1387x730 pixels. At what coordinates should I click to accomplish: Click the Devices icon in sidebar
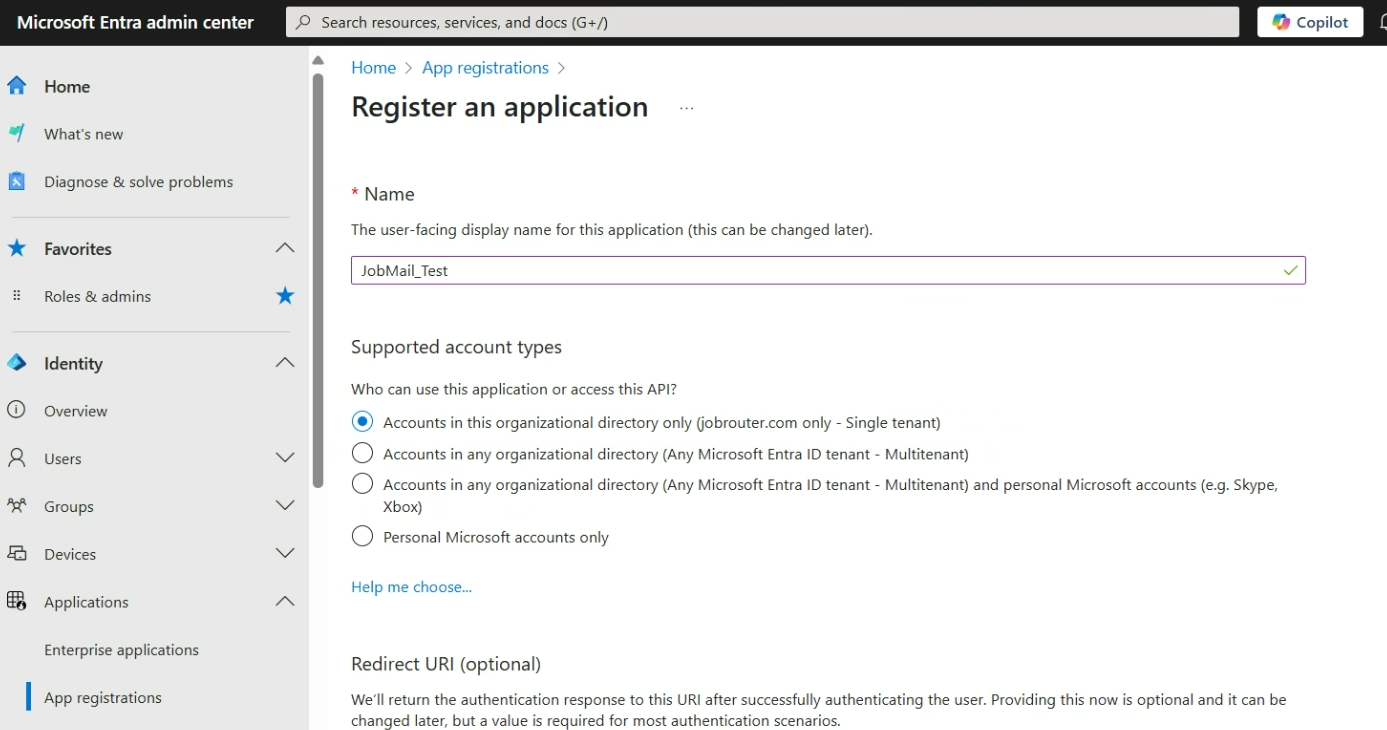17,553
